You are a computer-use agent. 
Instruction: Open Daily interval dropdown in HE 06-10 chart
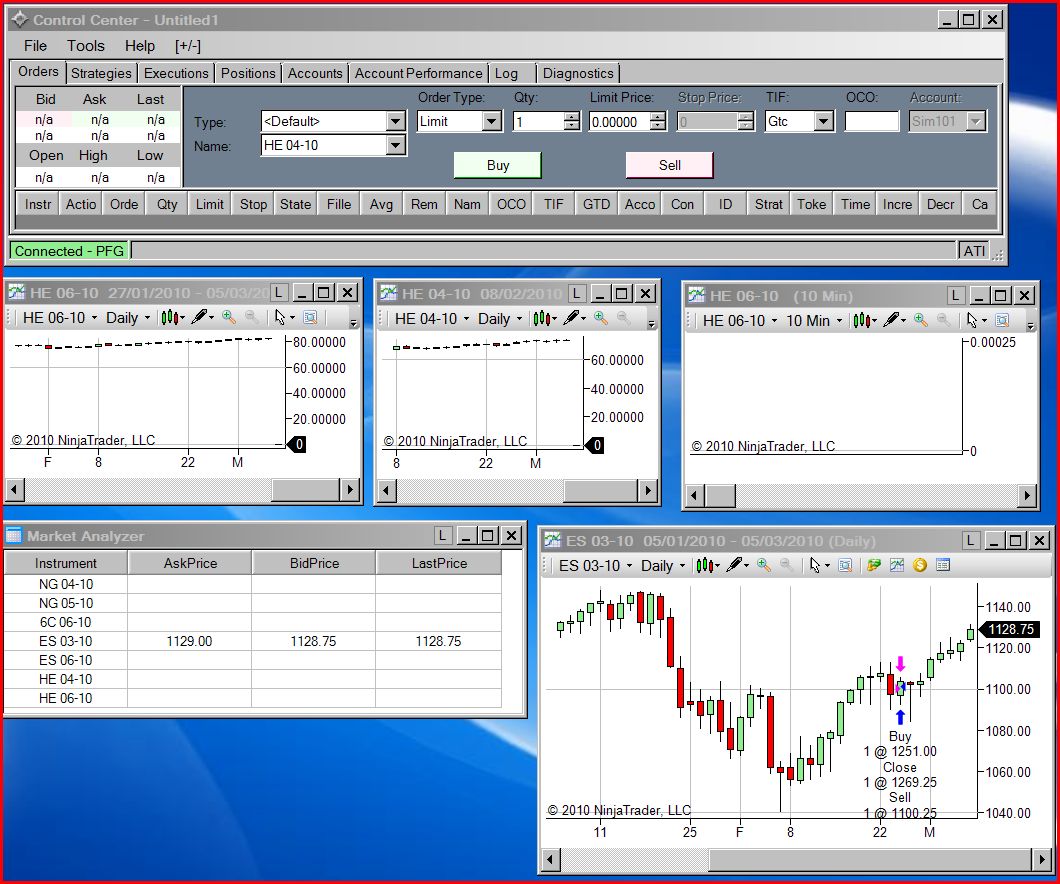[128, 318]
